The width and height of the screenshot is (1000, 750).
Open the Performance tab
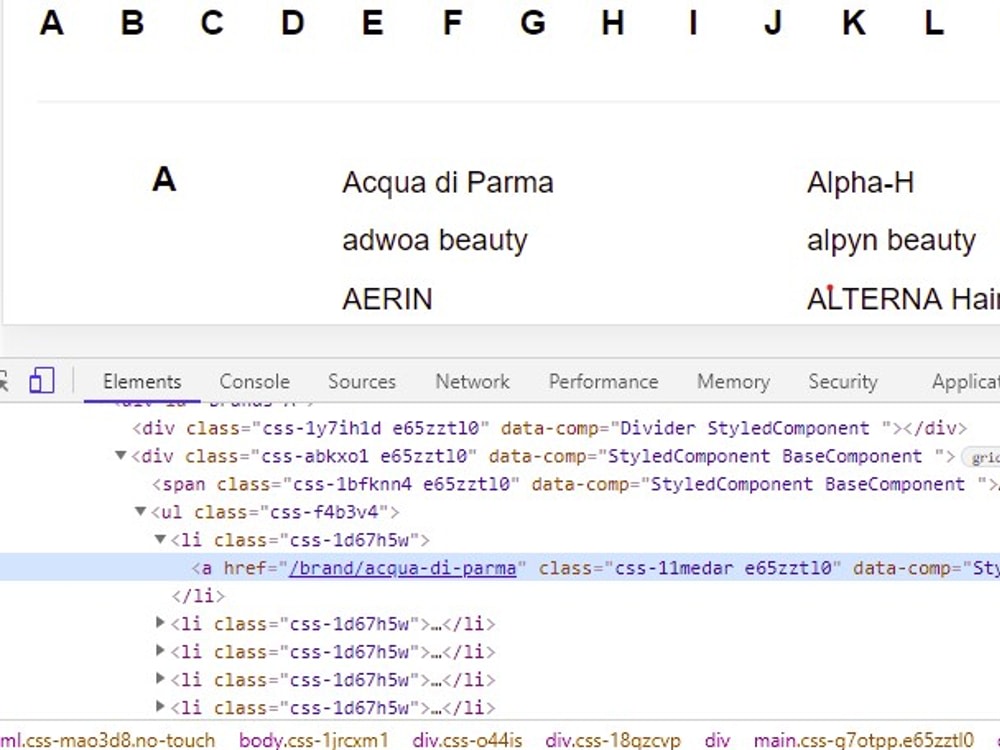point(603,381)
